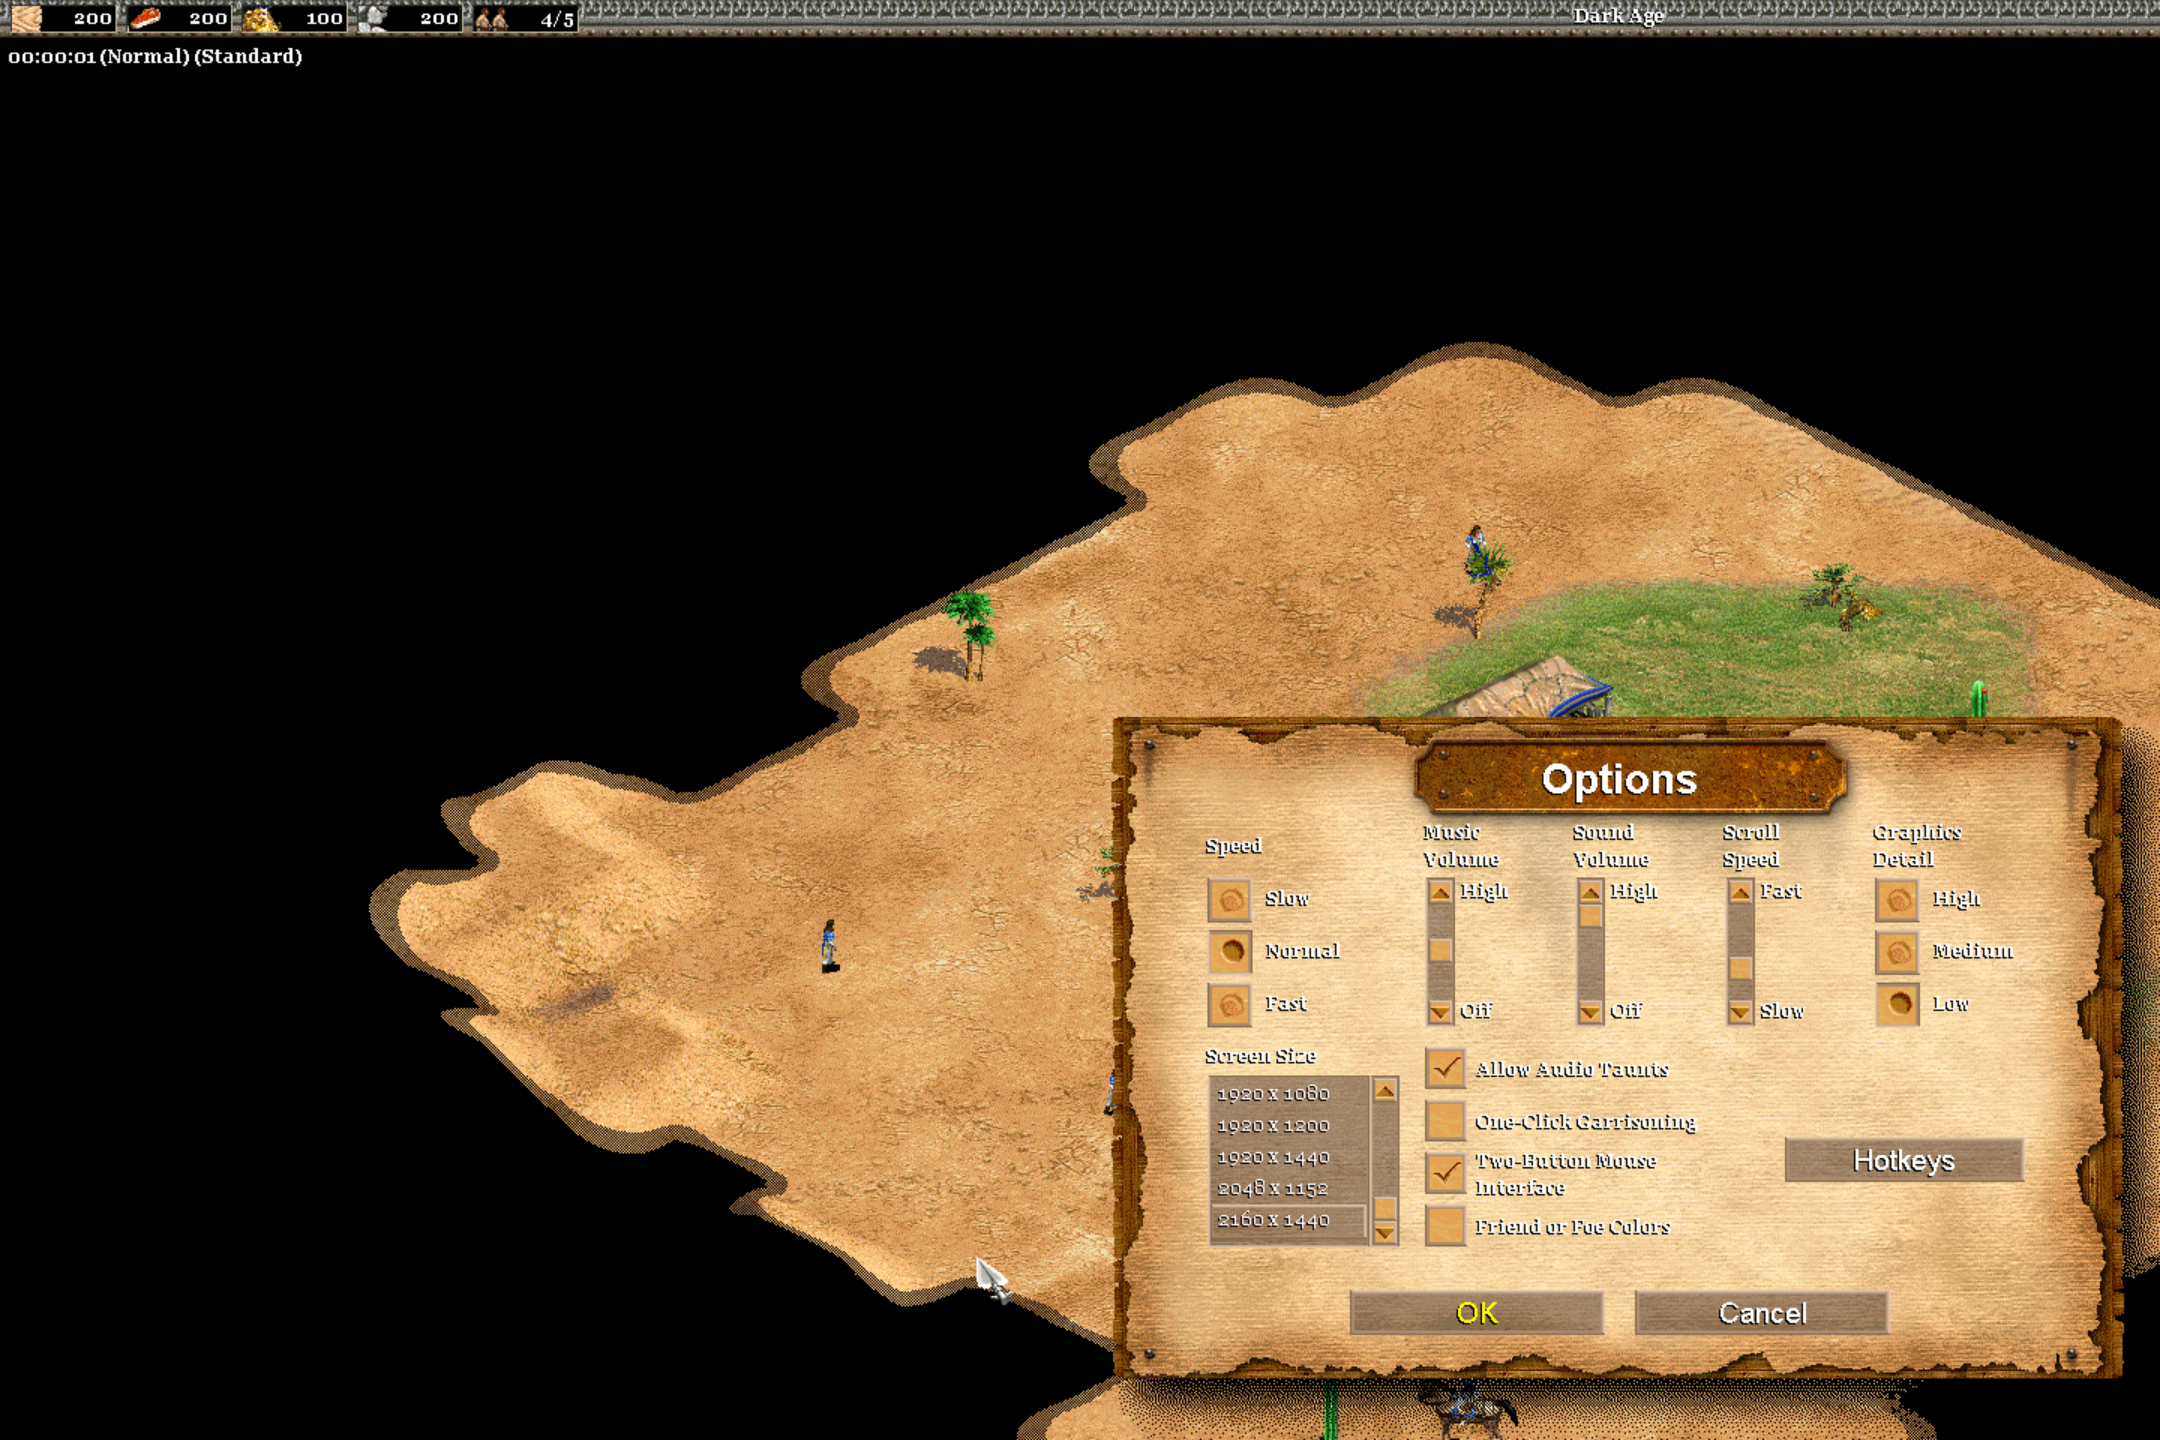Select the 2048 x 1152 screen size
The width and height of the screenshot is (2160, 1440).
click(1272, 1188)
